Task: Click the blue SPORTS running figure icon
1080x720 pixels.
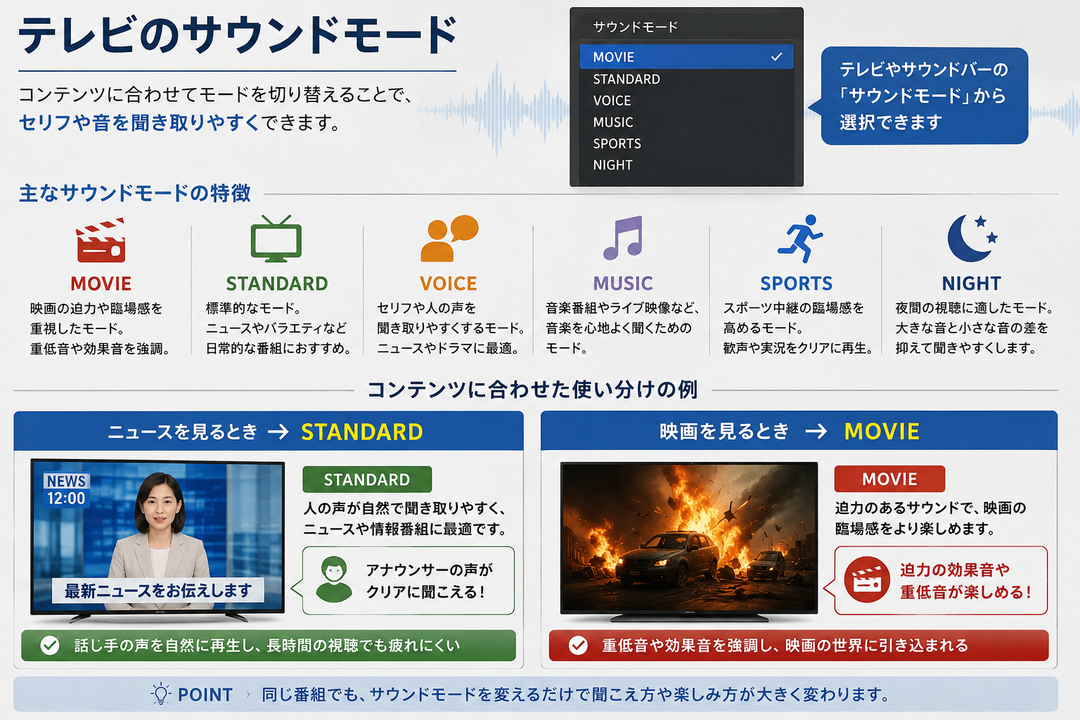Action: (800, 238)
